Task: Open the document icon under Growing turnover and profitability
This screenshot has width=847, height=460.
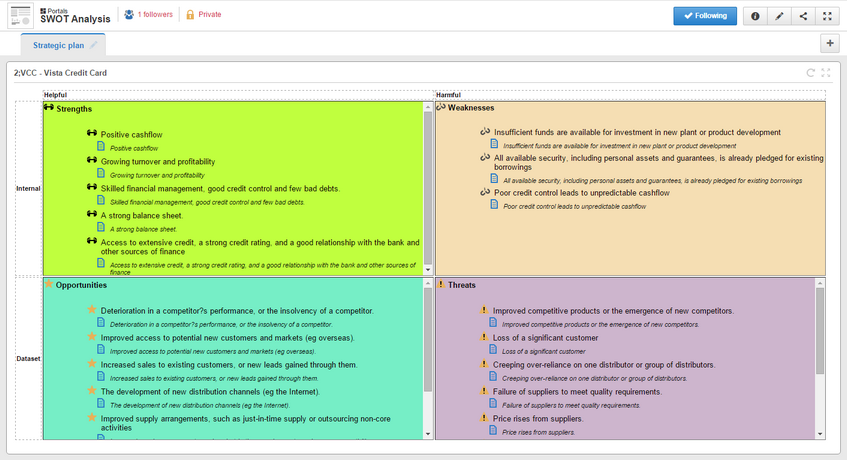Action: click(x=100, y=173)
